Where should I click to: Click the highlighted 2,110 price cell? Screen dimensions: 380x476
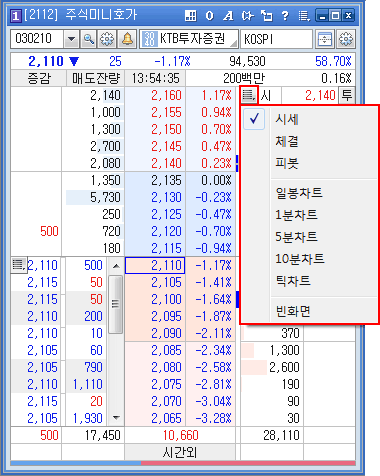point(155,266)
